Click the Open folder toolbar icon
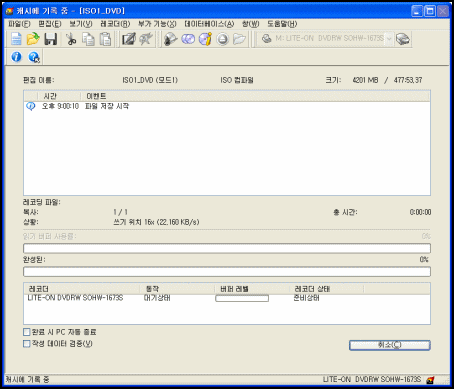Image resolution: width=454 pixels, height=389 pixels. click(x=33, y=39)
